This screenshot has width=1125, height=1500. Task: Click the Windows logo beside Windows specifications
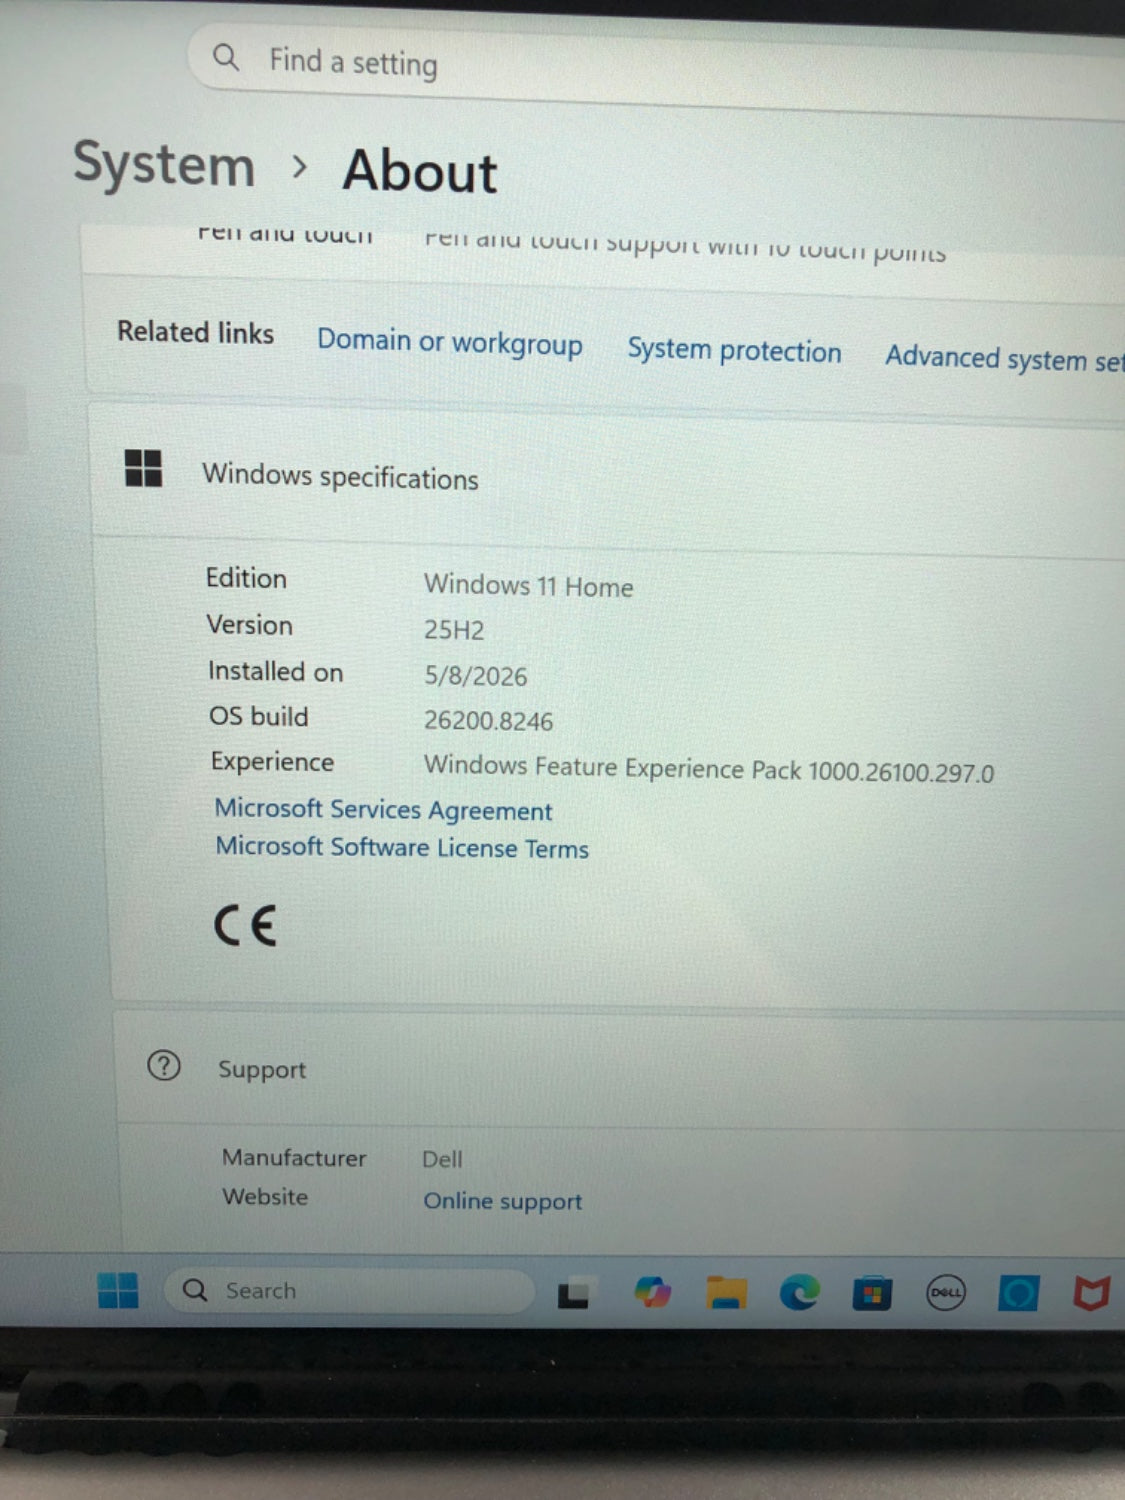click(x=144, y=467)
